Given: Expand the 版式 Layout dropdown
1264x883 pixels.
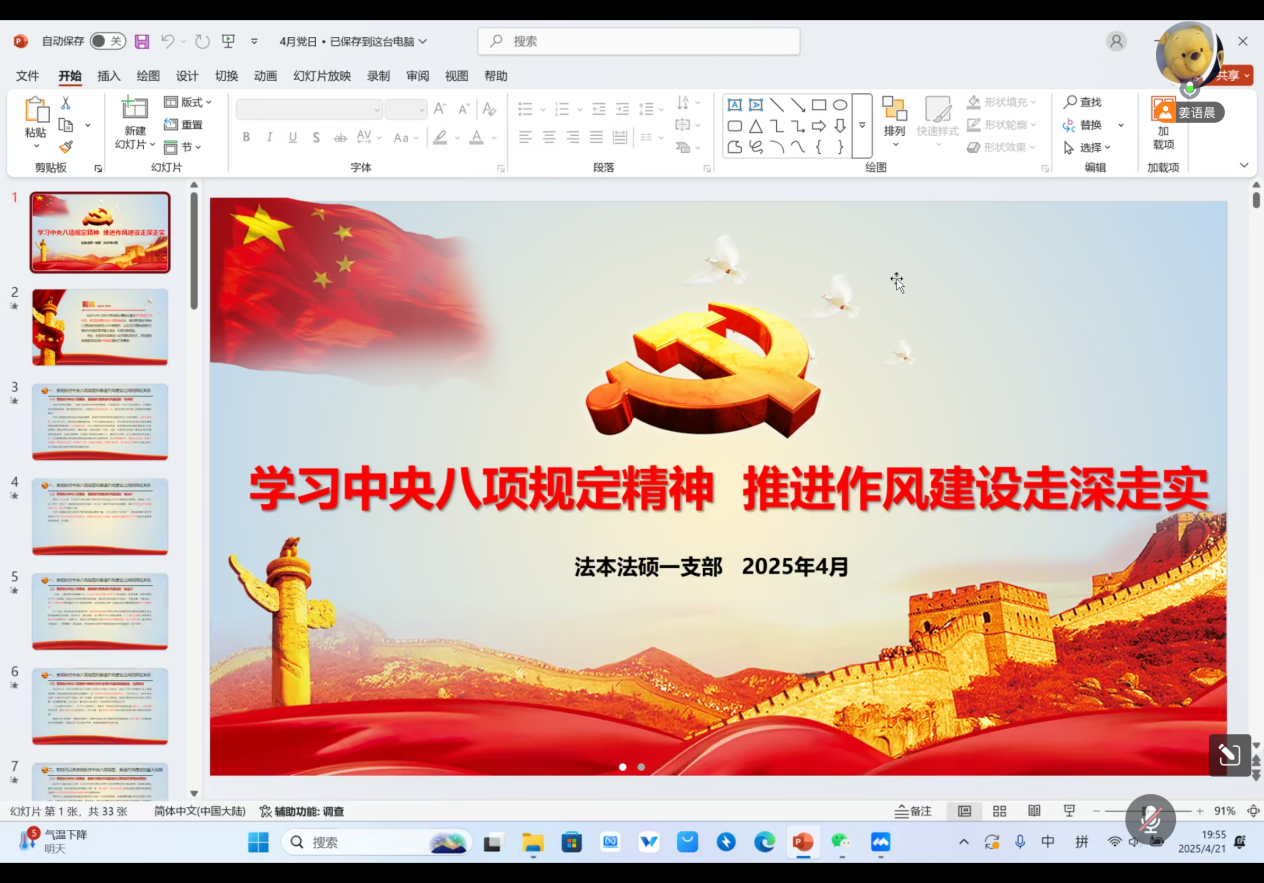Looking at the screenshot, I should pyautogui.click(x=188, y=102).
